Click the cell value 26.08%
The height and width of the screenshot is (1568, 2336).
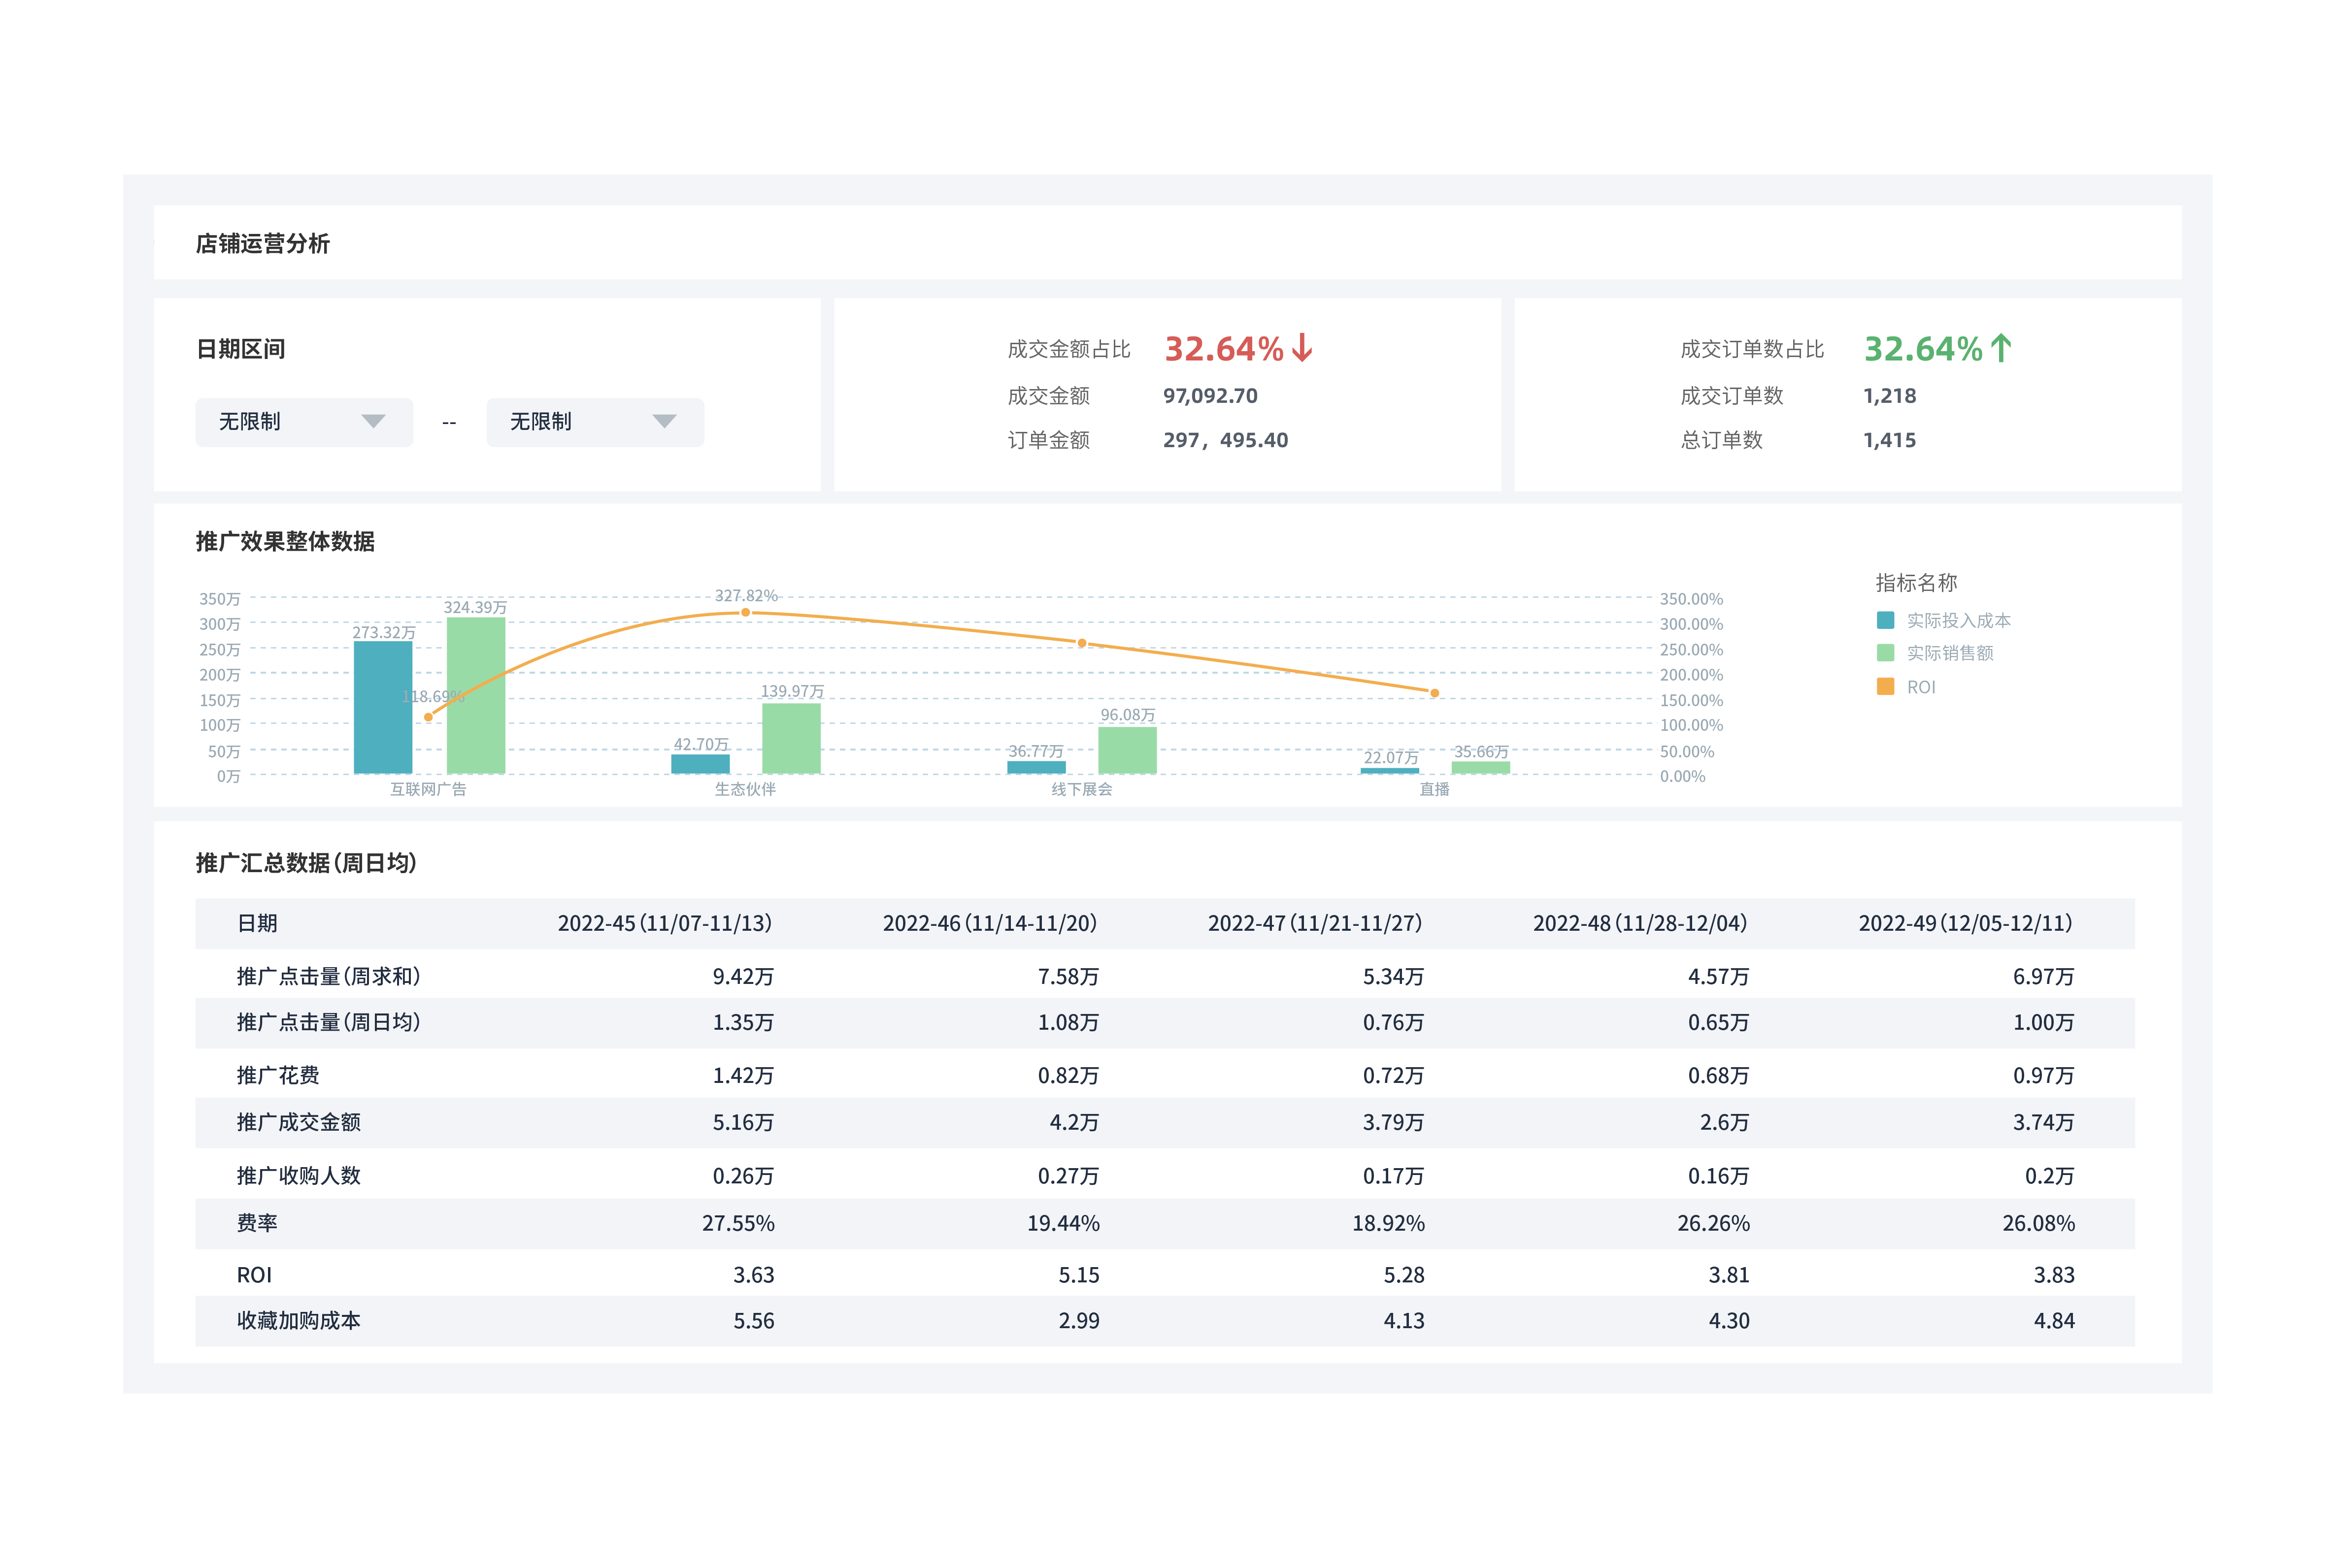coord(2038,1224)
